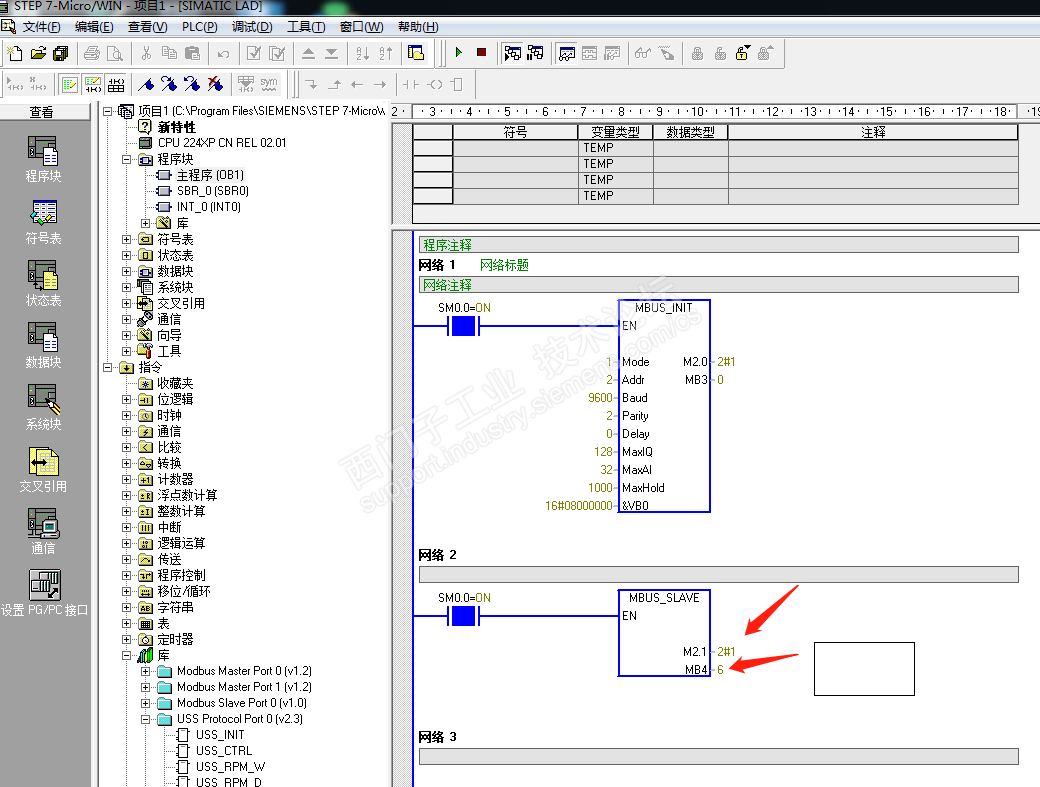Select CPU 224XP CN REL 02.01
This screenshot has width=1040, height=787.
tap(222, 143)
